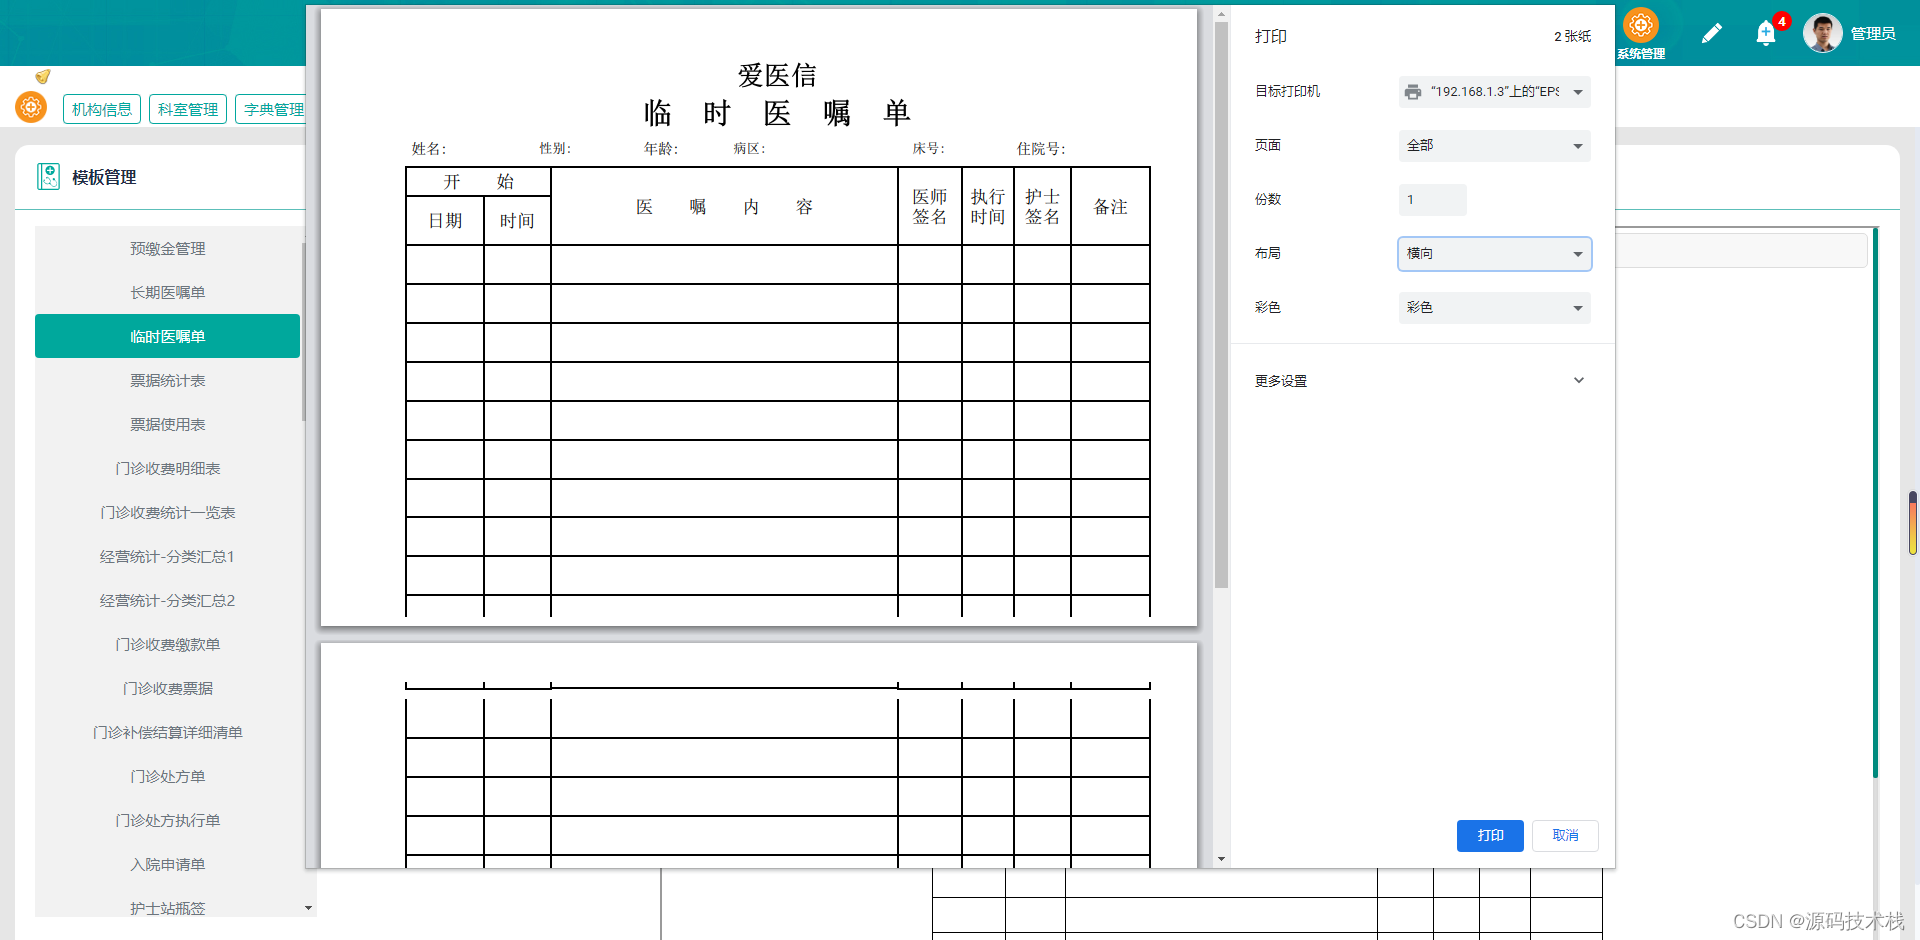Select 长期医嘱单 in template list

(167, 293)
